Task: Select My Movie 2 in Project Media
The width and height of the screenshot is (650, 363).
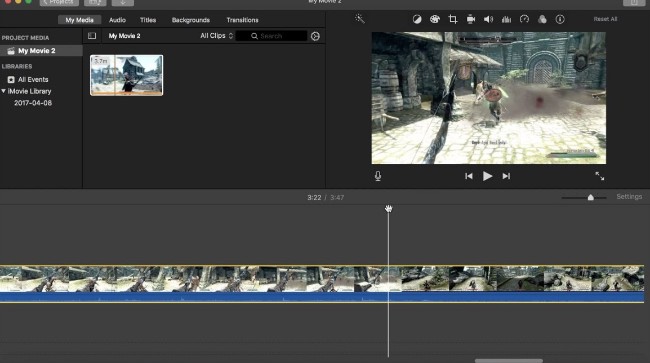Action: point(41,51)
